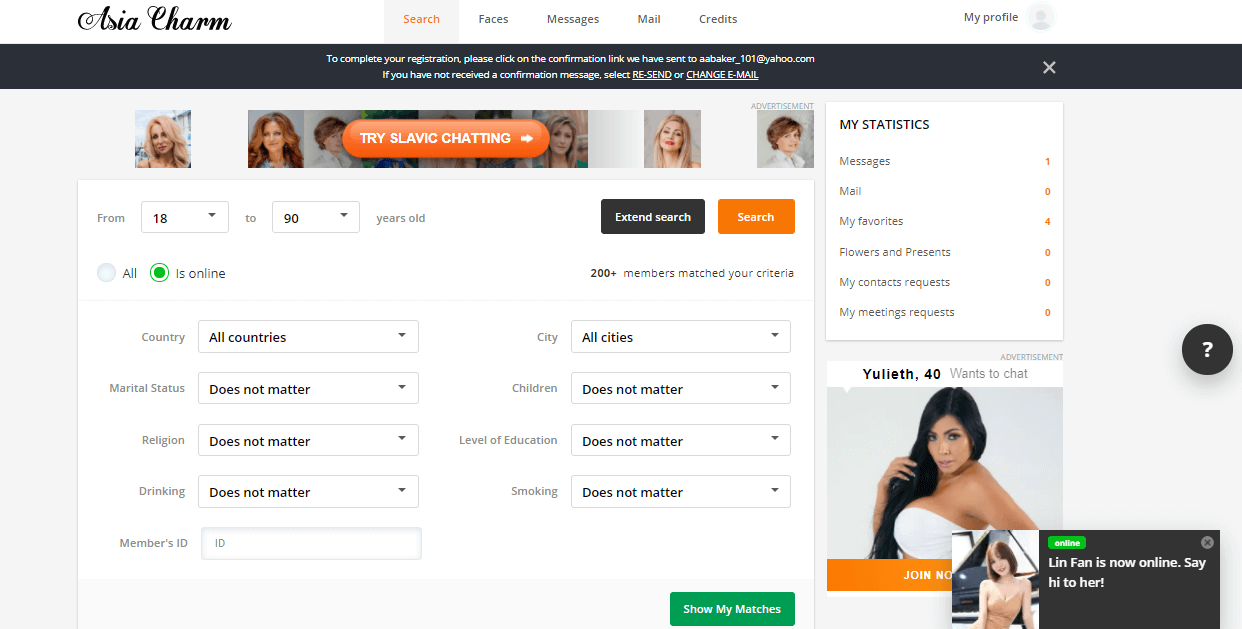The image size is (1242, 629).
Task: Expand the Country dropdown
Action: pos(308,337)
